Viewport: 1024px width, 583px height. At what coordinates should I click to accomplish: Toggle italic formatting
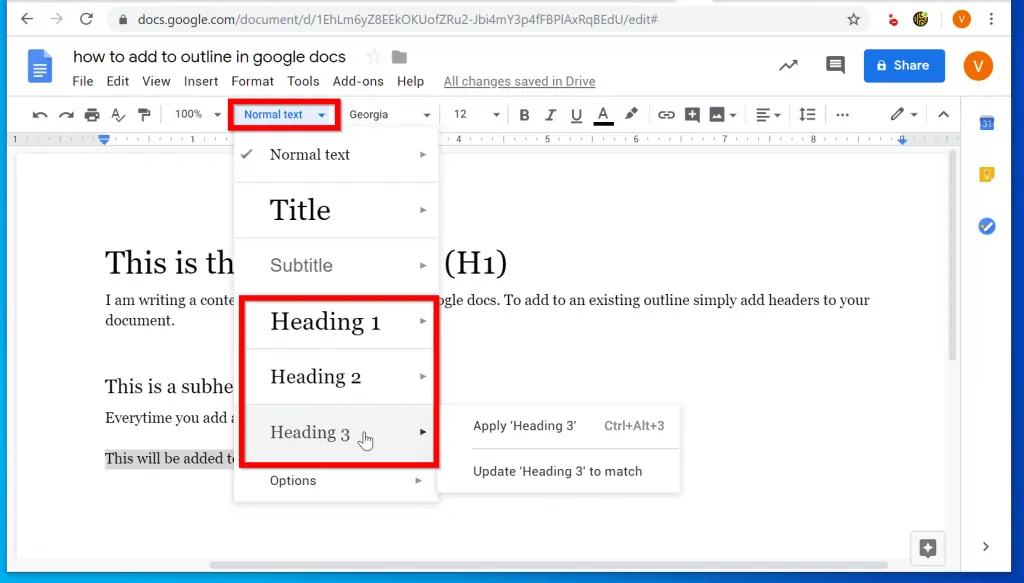click(x=550, y=115)
